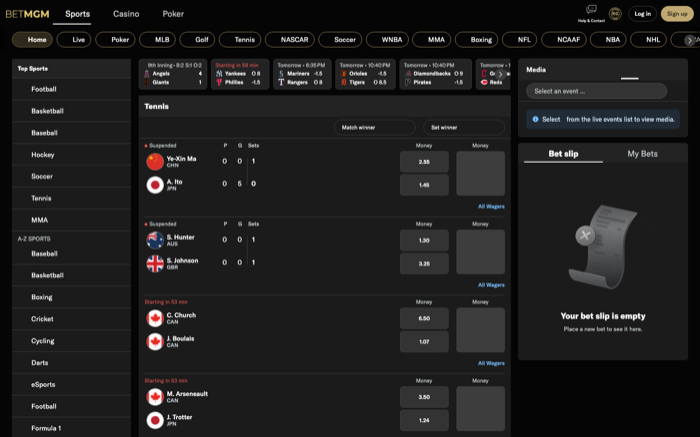
Task: Select the Live pill in sports navigation
Action: 74,40
